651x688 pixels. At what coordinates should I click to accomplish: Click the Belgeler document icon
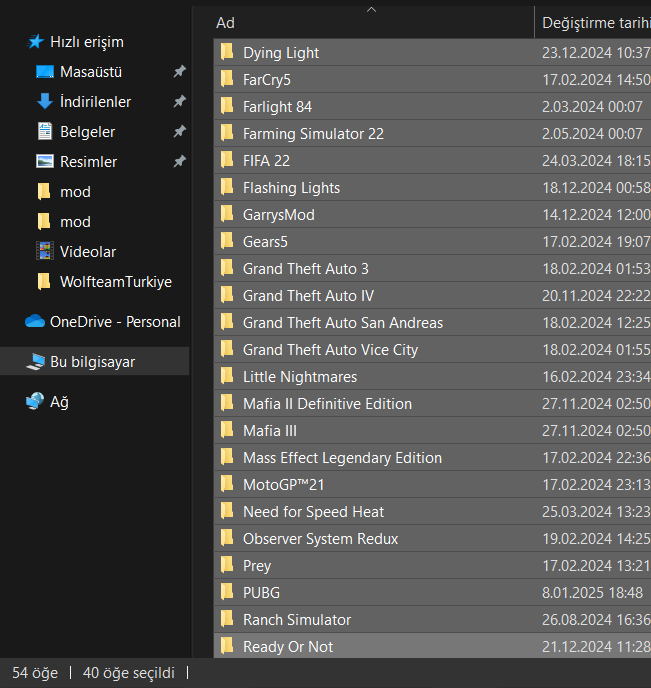[45, 132]
